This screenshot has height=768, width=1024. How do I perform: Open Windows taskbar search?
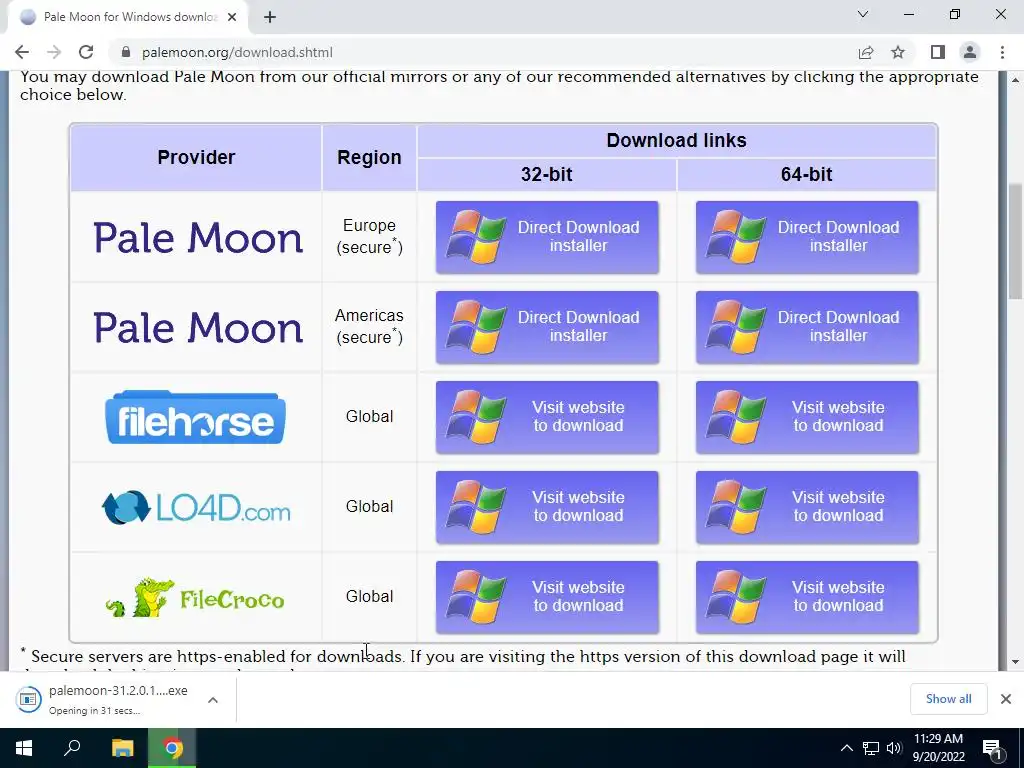pyautogui.click(x=72, y=748)
